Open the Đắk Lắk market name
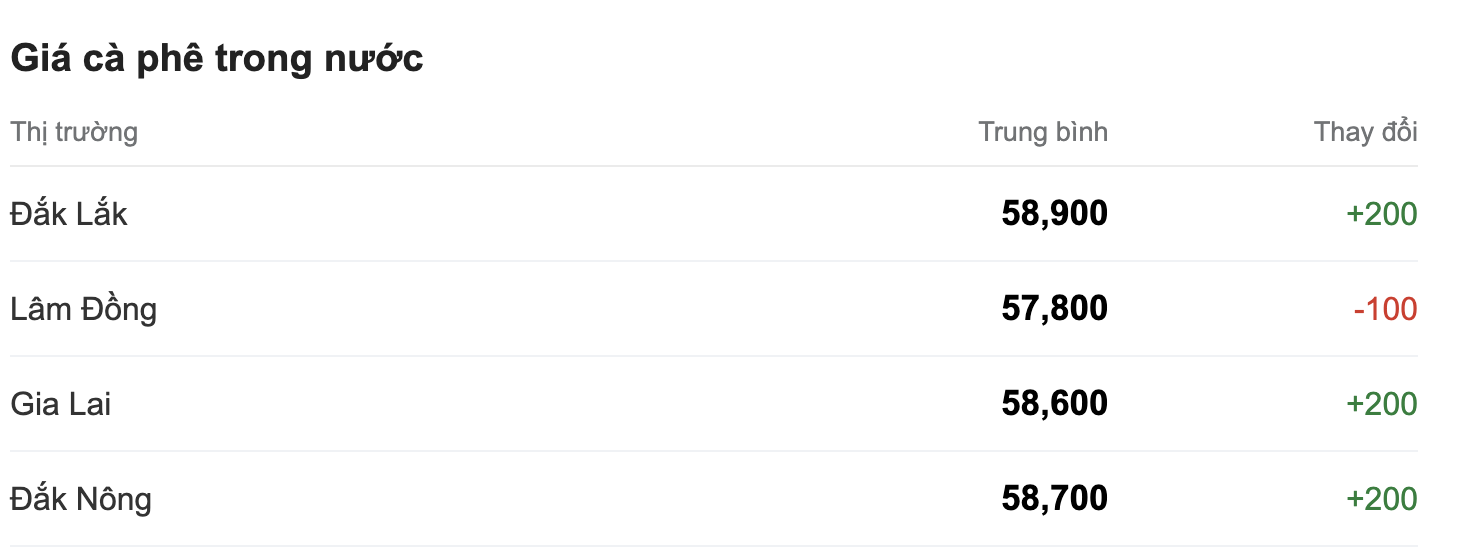 point(69,214)
